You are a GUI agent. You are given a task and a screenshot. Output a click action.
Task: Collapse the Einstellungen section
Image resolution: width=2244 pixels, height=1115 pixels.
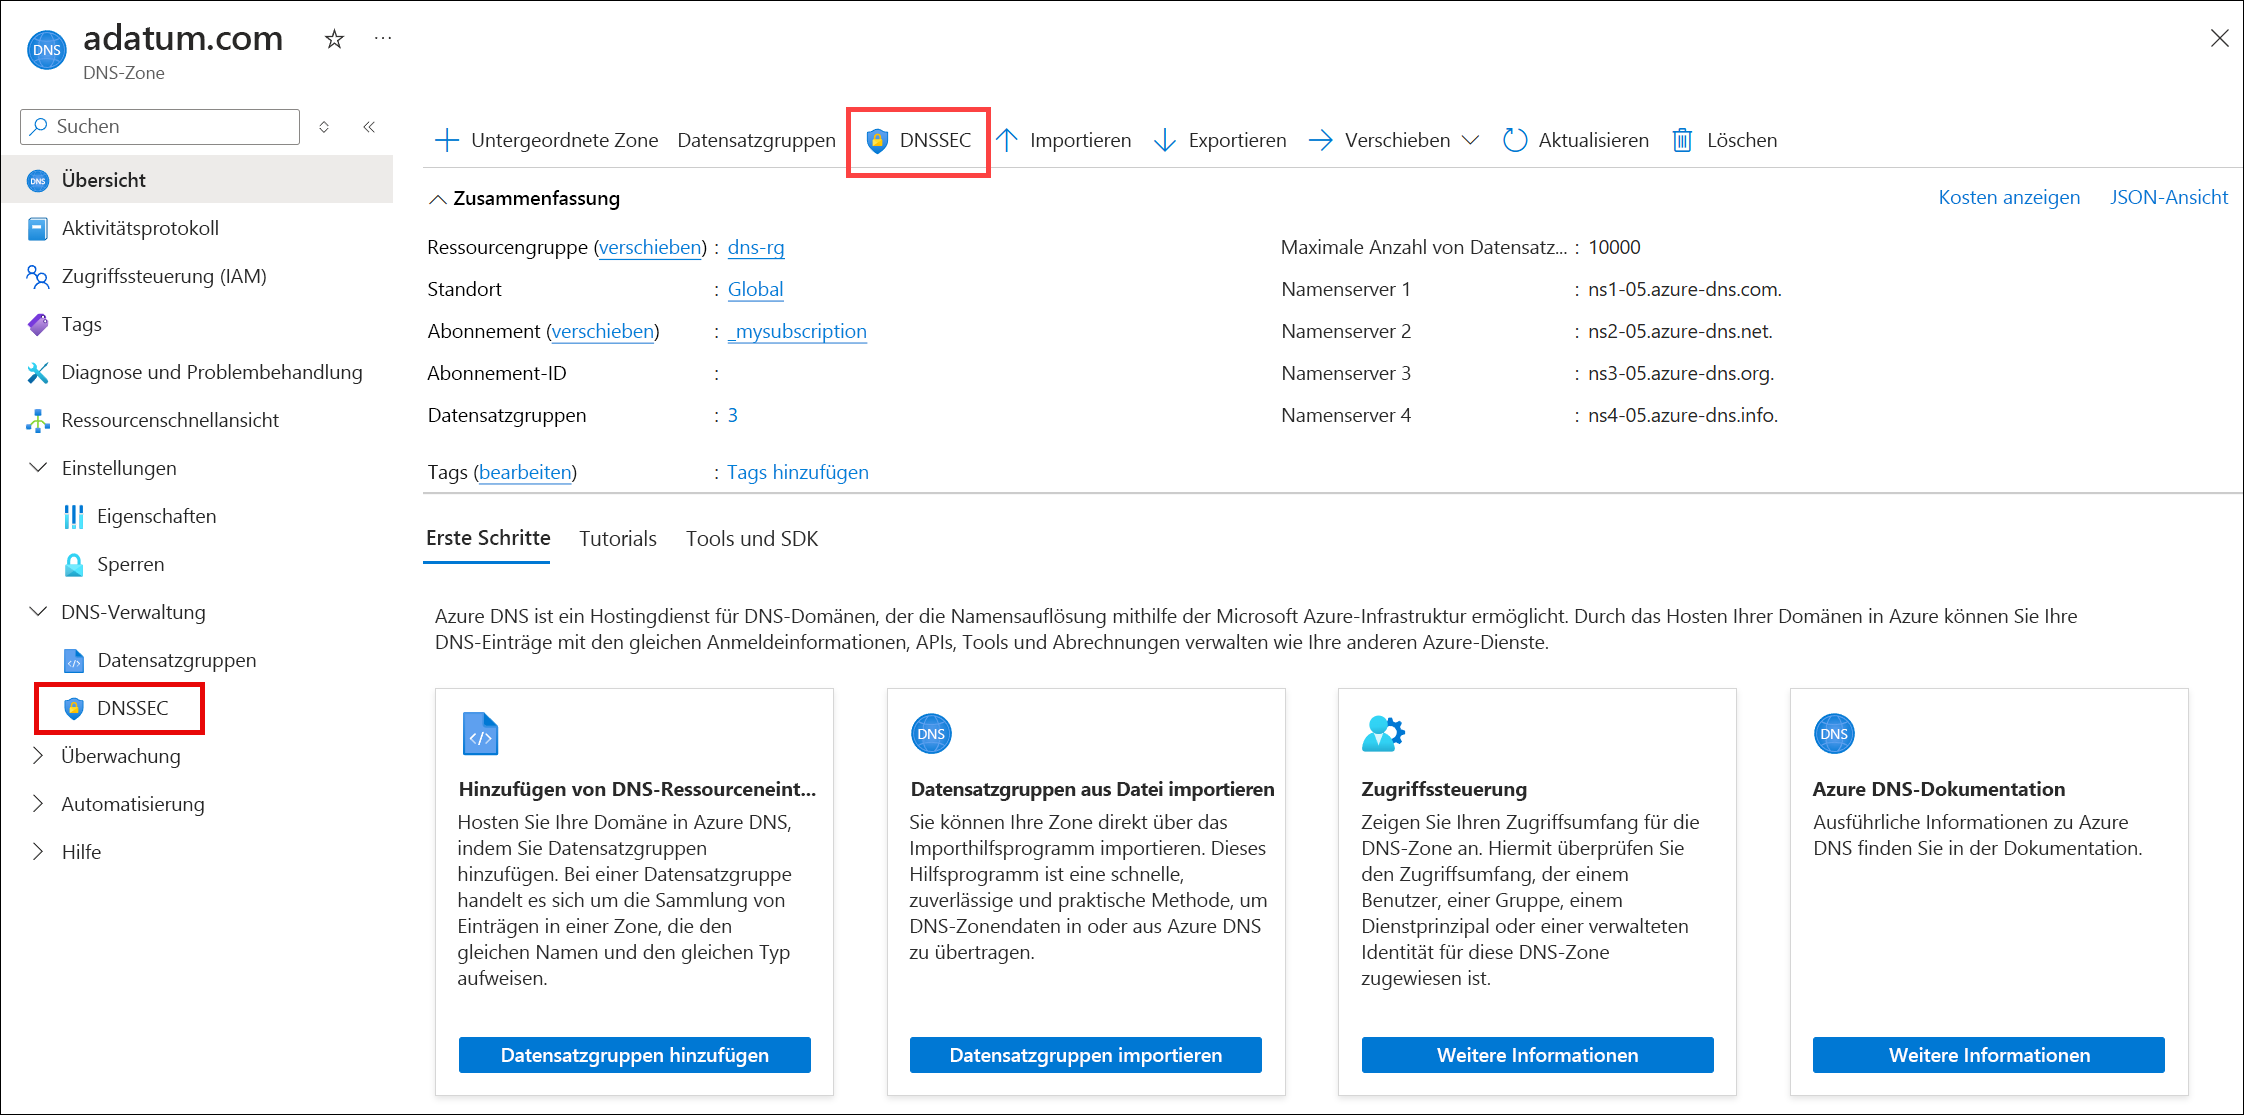pos(39,468)
